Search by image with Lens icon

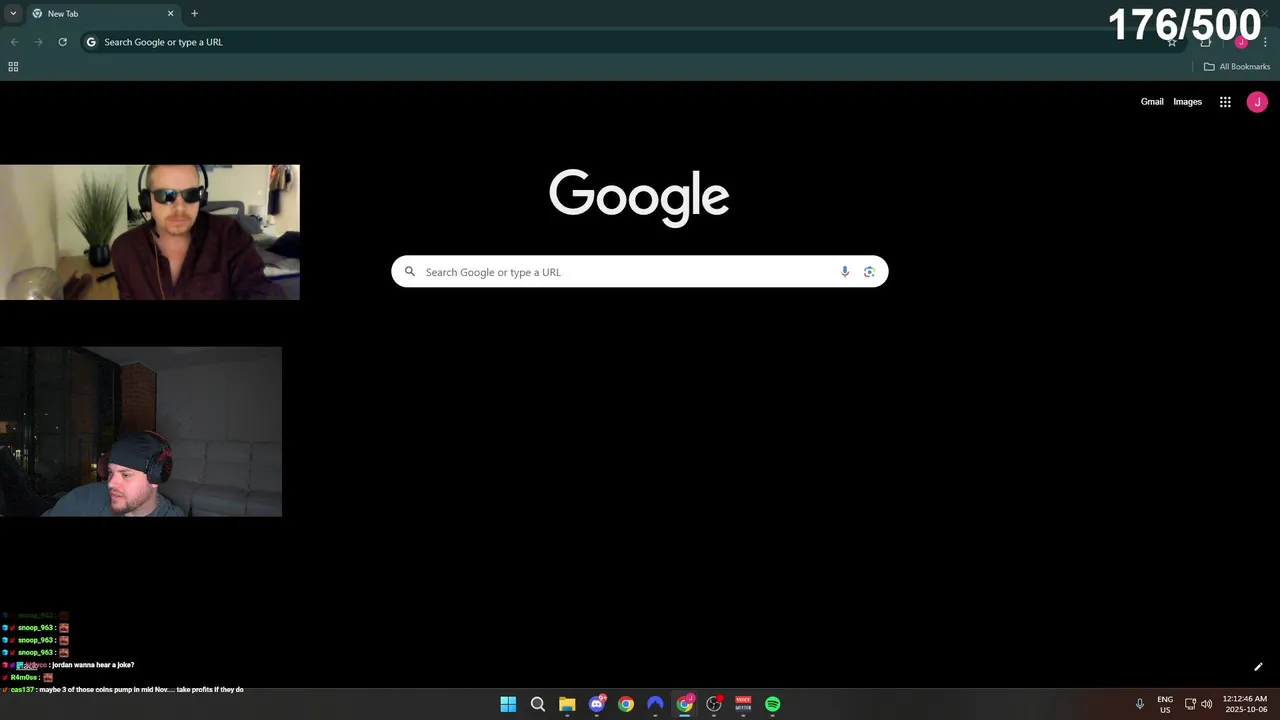[869, 272]
